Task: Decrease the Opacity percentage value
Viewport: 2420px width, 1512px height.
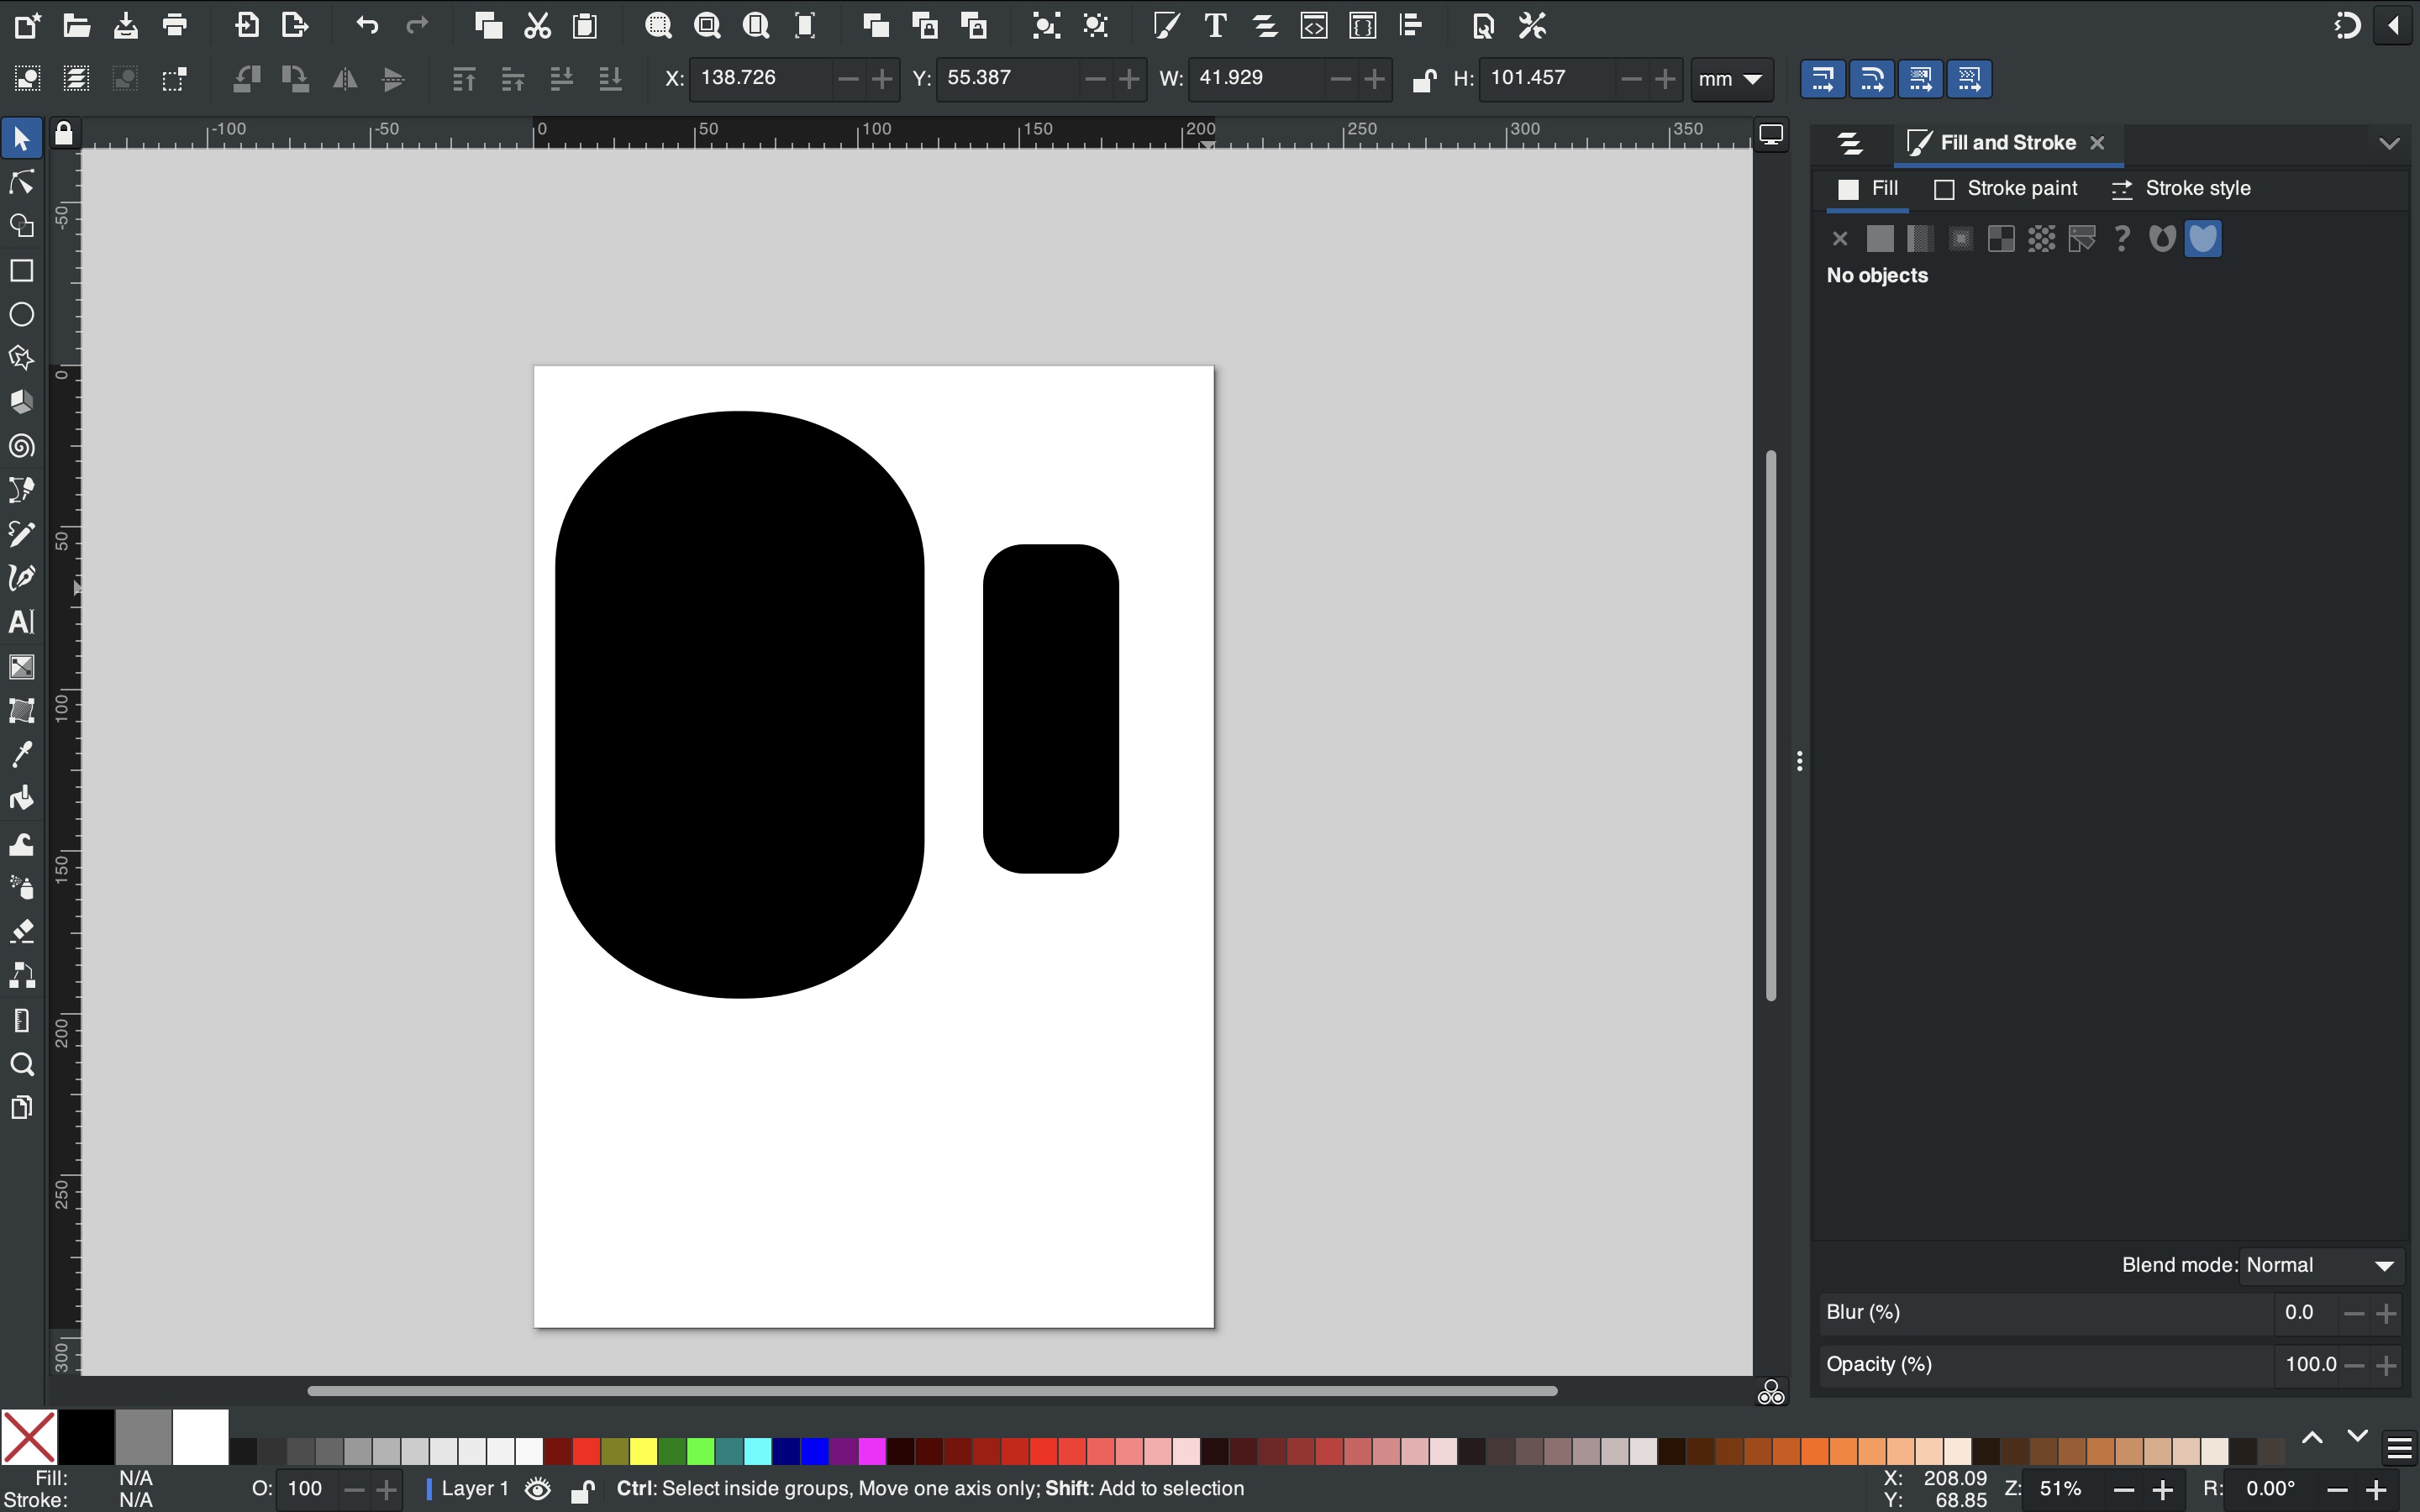Action: pyautogui.click(x=2354, y=1365)
